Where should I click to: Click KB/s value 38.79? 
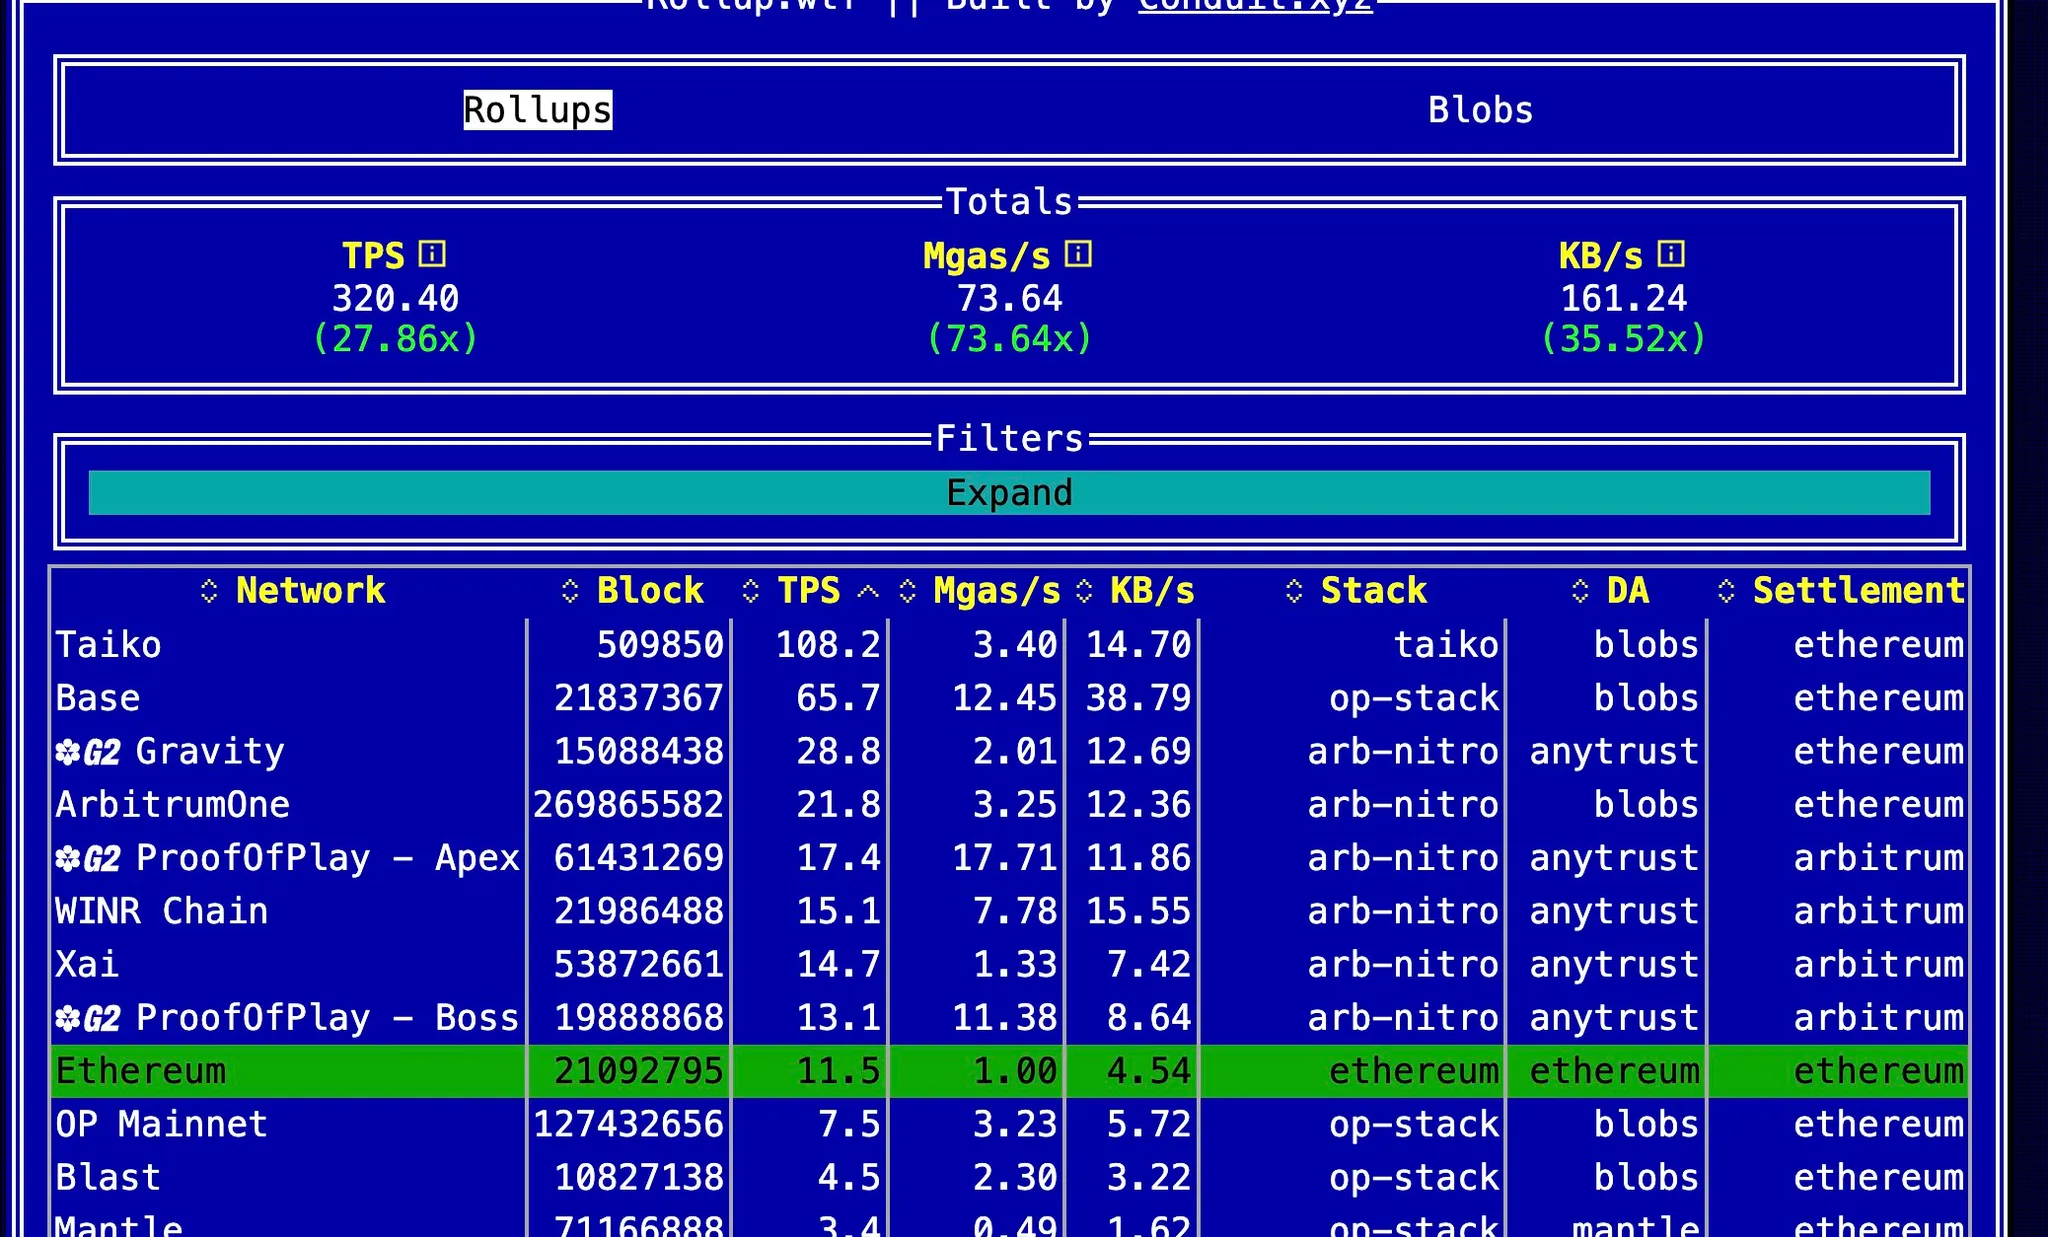(1139, 698)
